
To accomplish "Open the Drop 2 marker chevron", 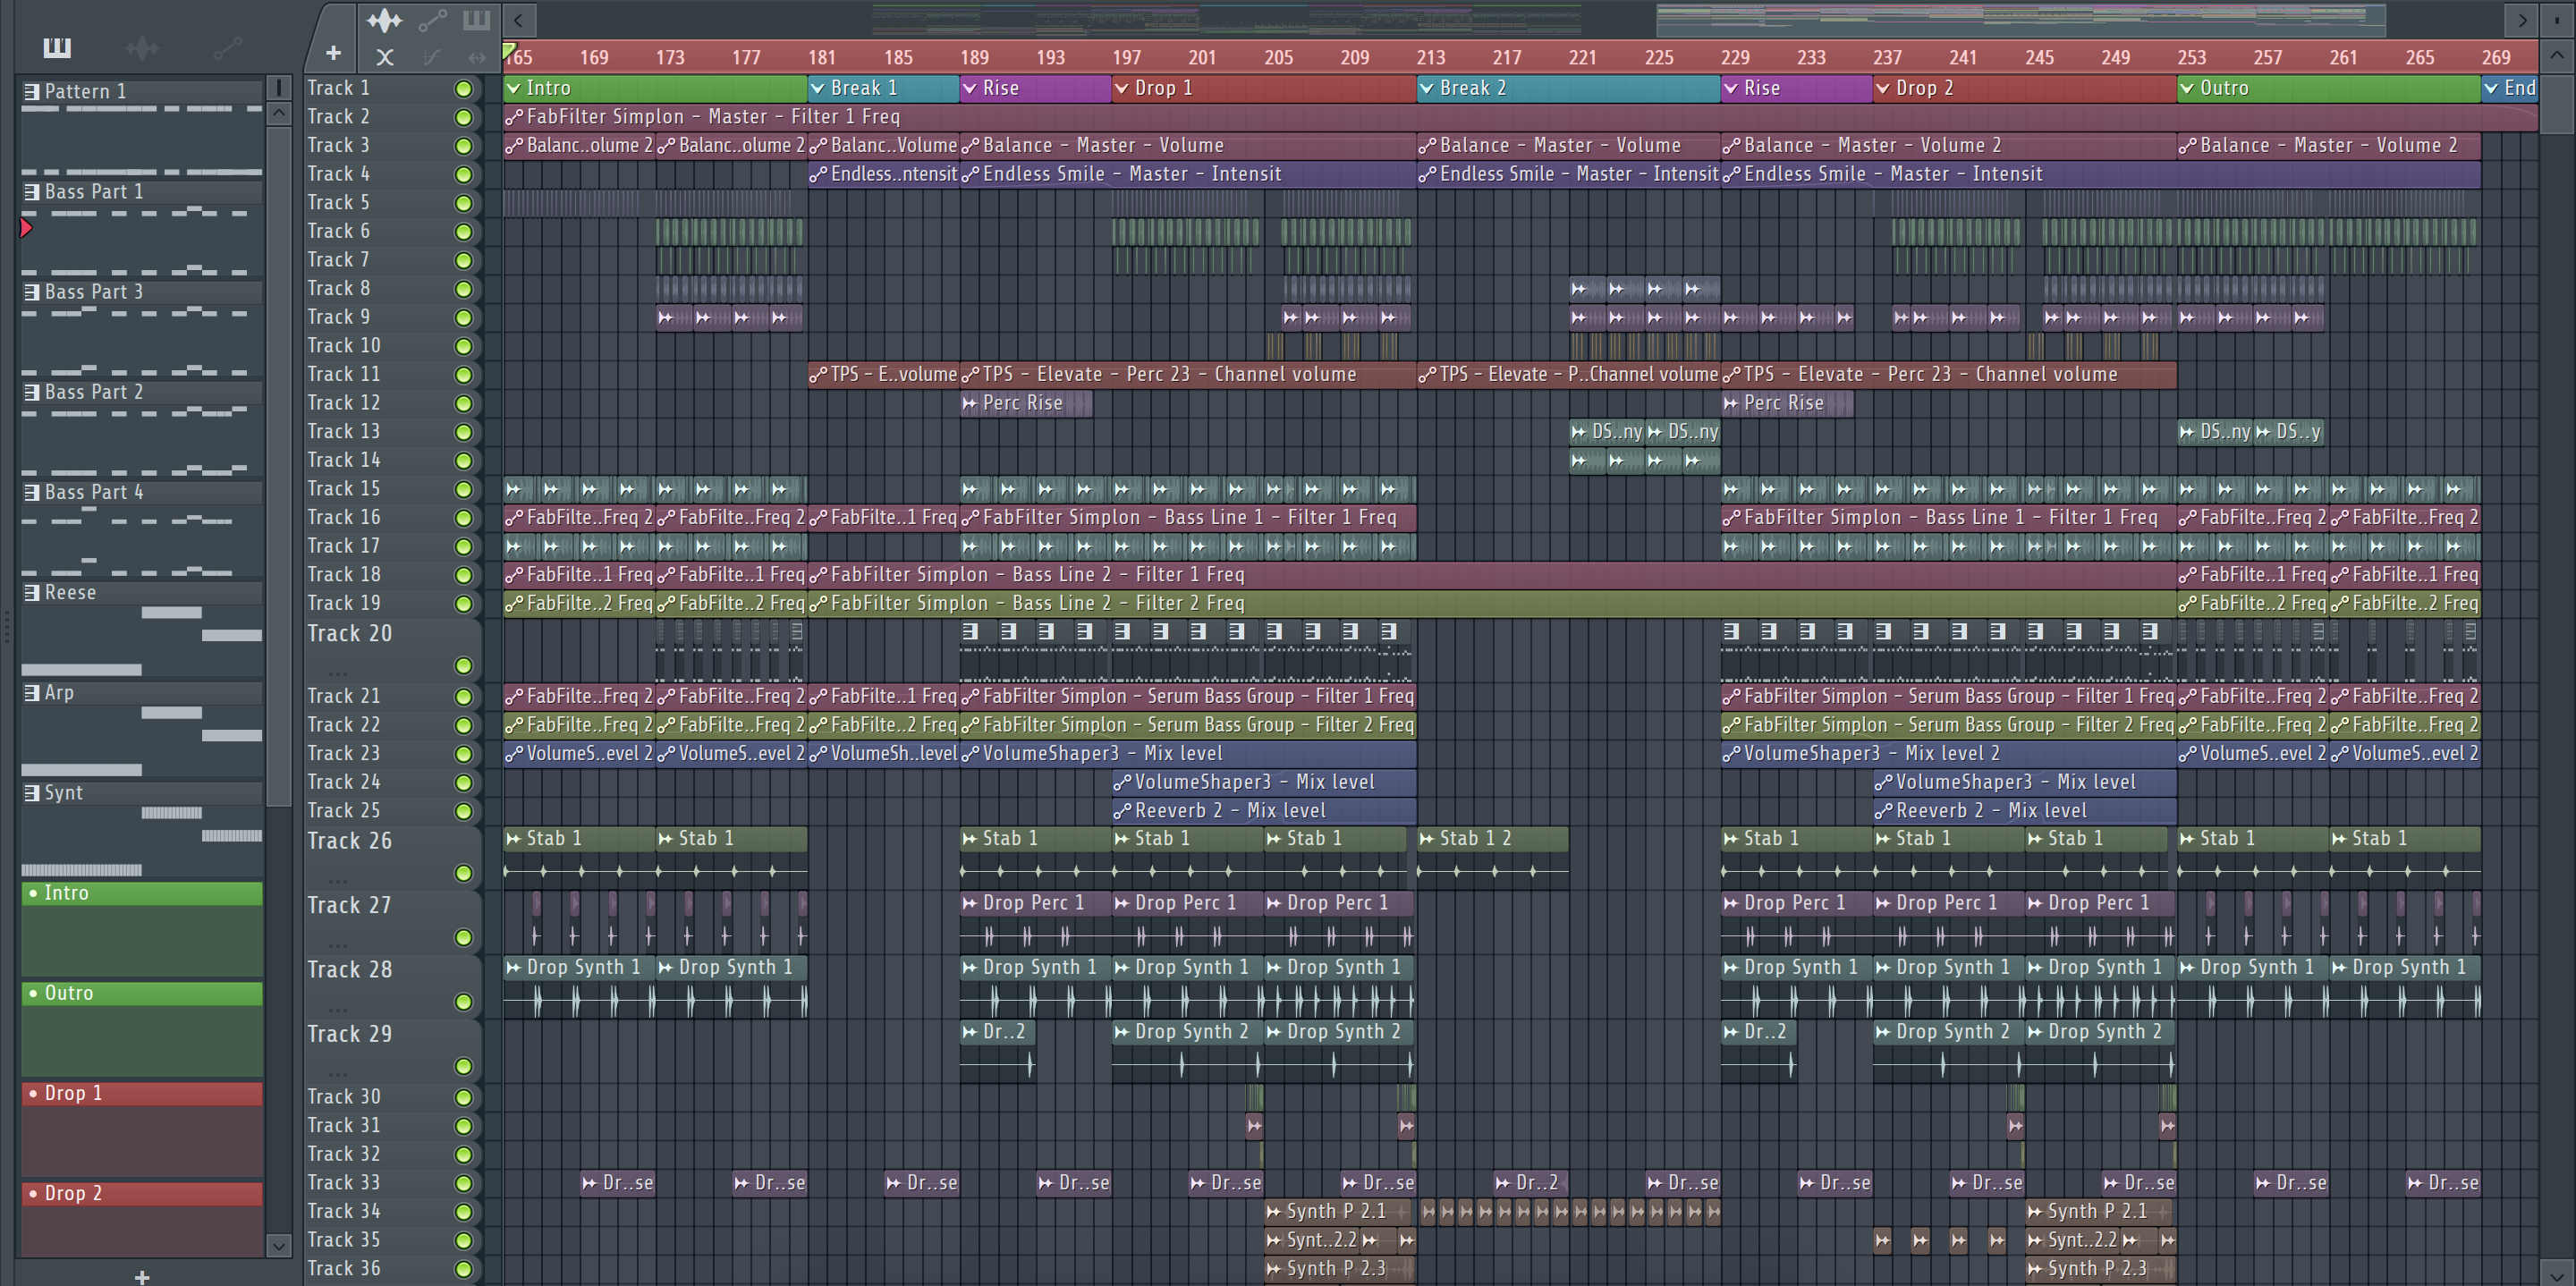I will (1883, 88).
